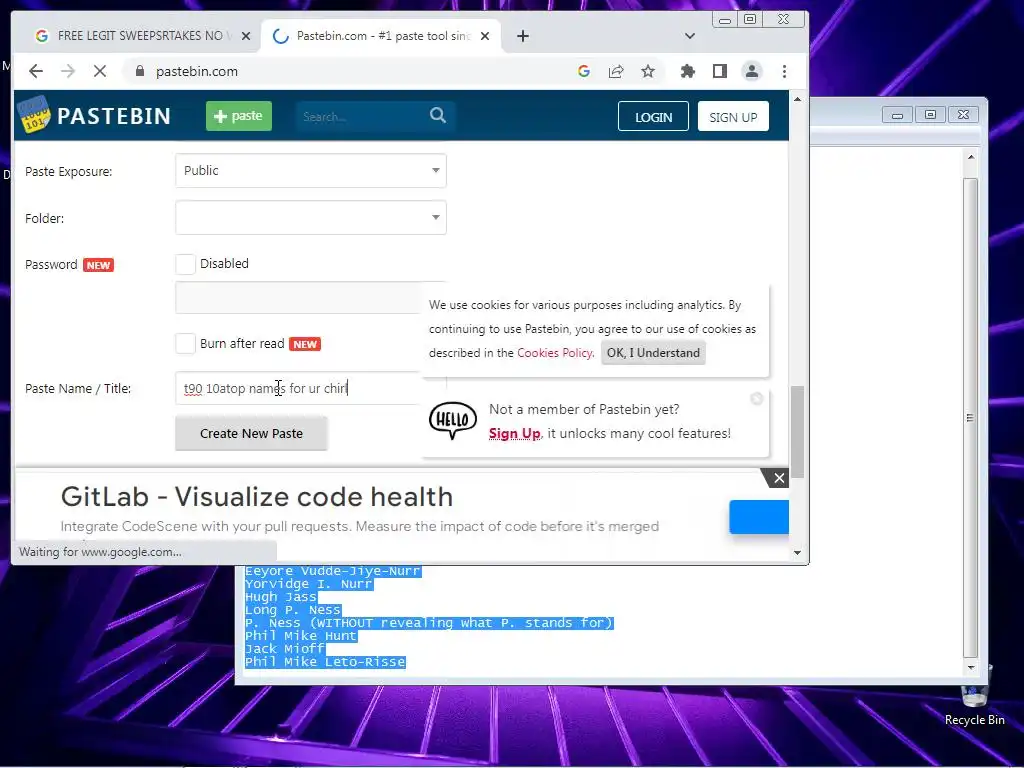This screenshot has width=1024, height=768.
Task: Click the GitLab - Visualize code health headline
Action: click(257, 497)
